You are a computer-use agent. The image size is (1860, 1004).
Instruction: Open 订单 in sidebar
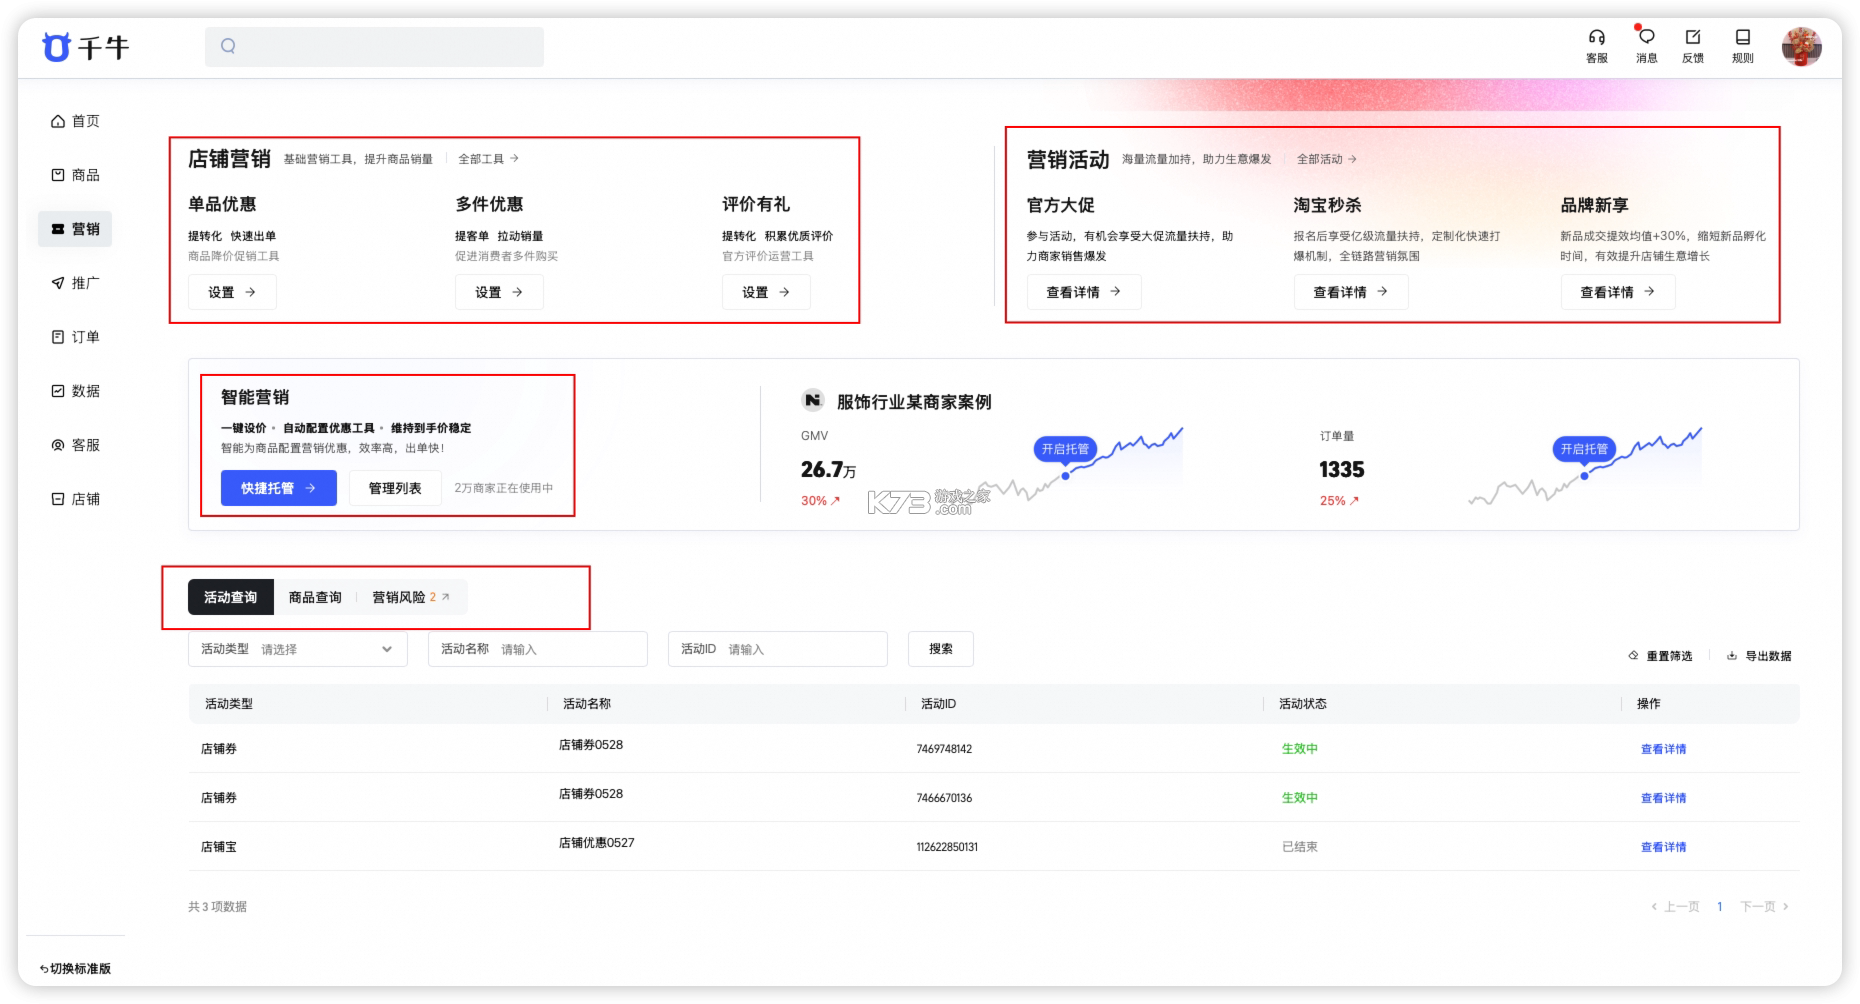coord(75,337)
